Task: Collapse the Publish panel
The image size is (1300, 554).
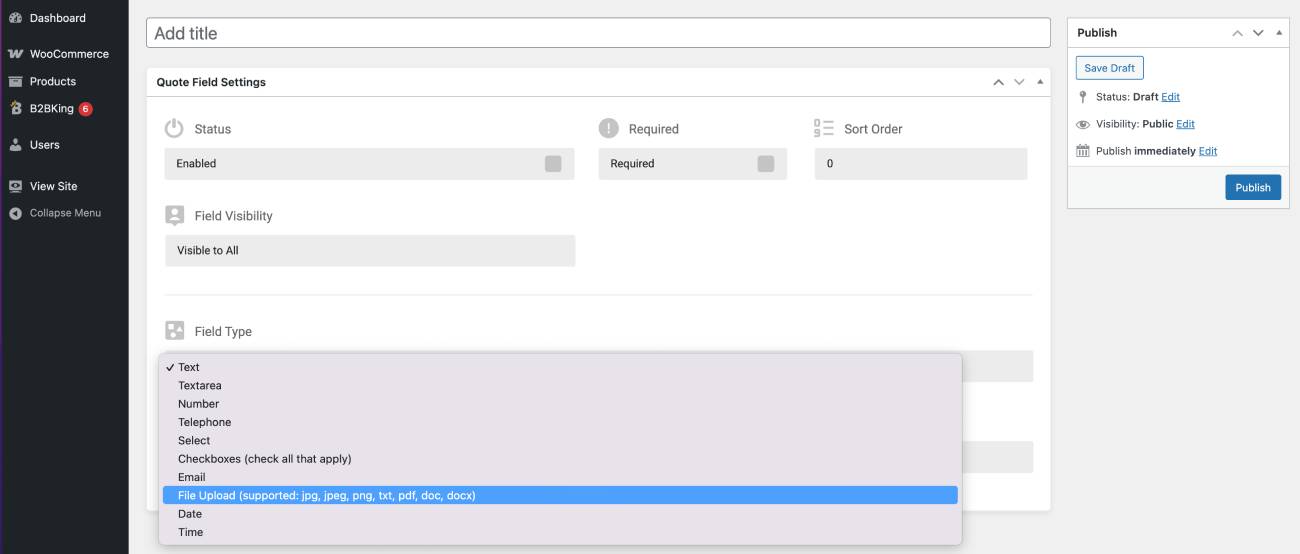Action: tap(1279, 33)
